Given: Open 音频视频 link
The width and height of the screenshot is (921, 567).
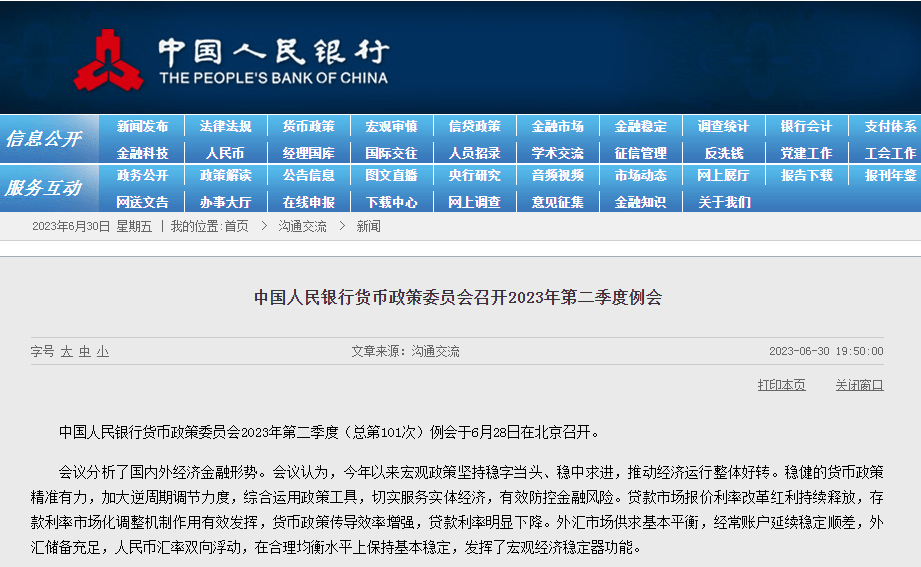Looking at the screenshot, I should tap(557, 175).
